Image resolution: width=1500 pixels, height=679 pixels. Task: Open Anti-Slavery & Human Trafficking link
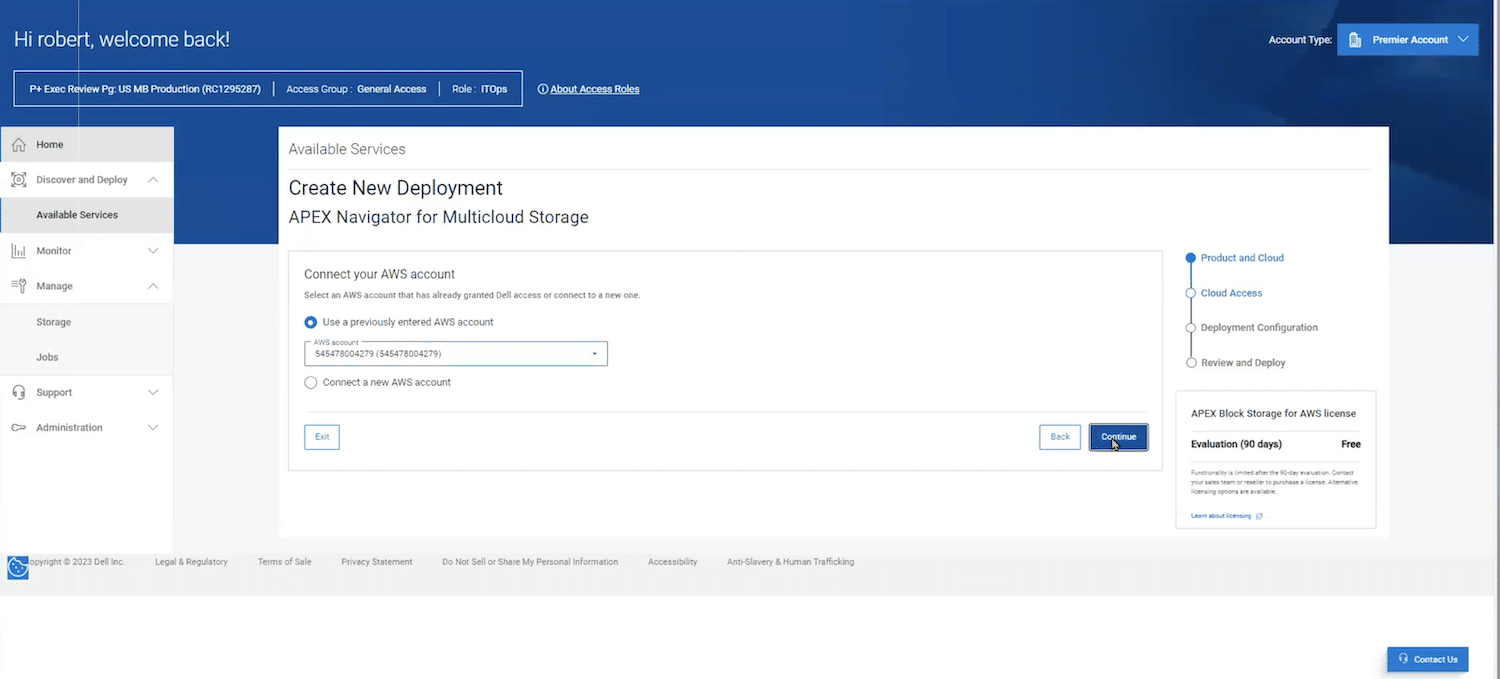pos(790,562)
